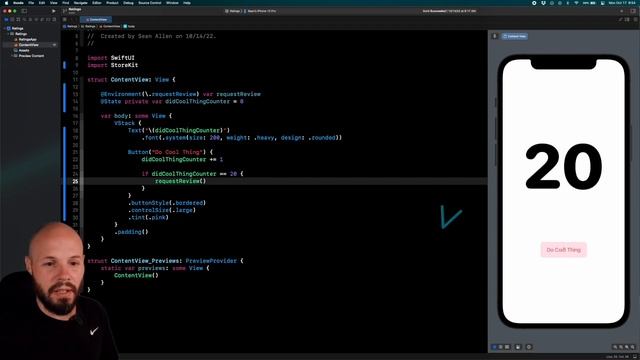Click the Run play button in Xcode toolbar
Viewport: 640px width, 360px height.
(x=53, y=11)
